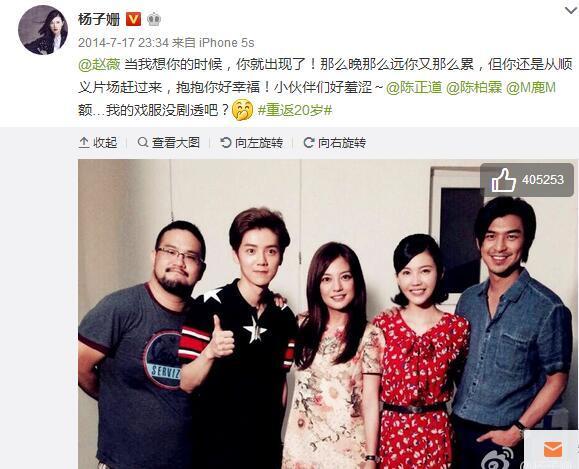This screenshot has height=469, width=579.
Task: Click the group photo image
Action: (328, 314)
